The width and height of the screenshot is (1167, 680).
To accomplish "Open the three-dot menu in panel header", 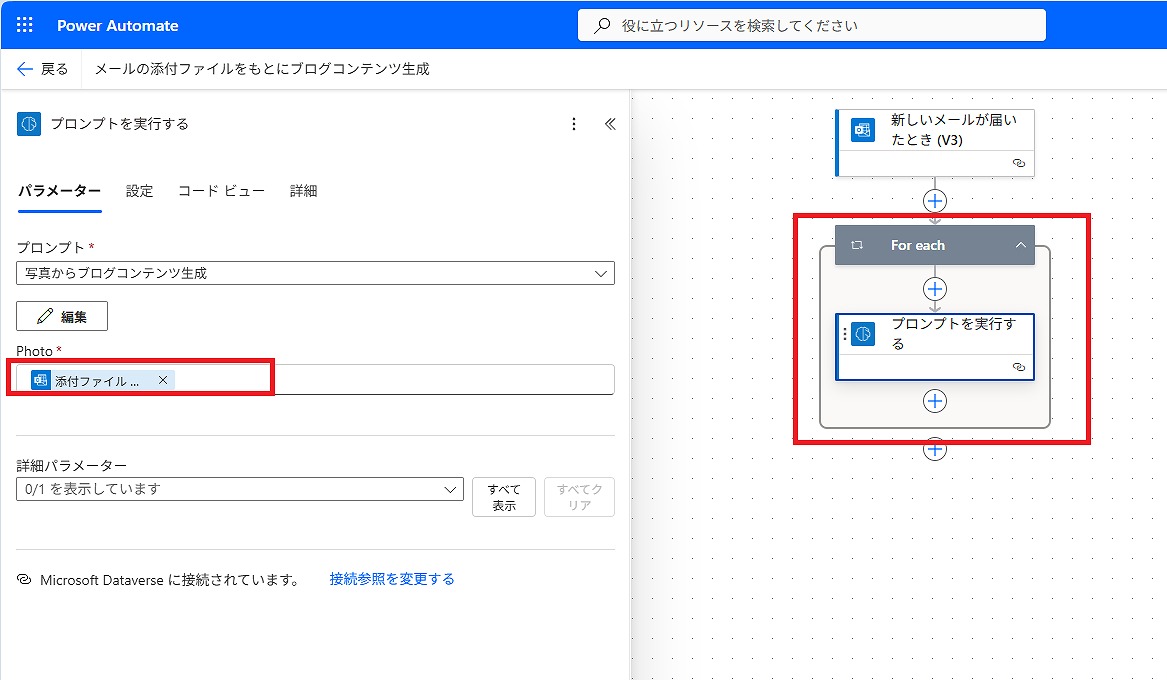I will pos(574,124).
